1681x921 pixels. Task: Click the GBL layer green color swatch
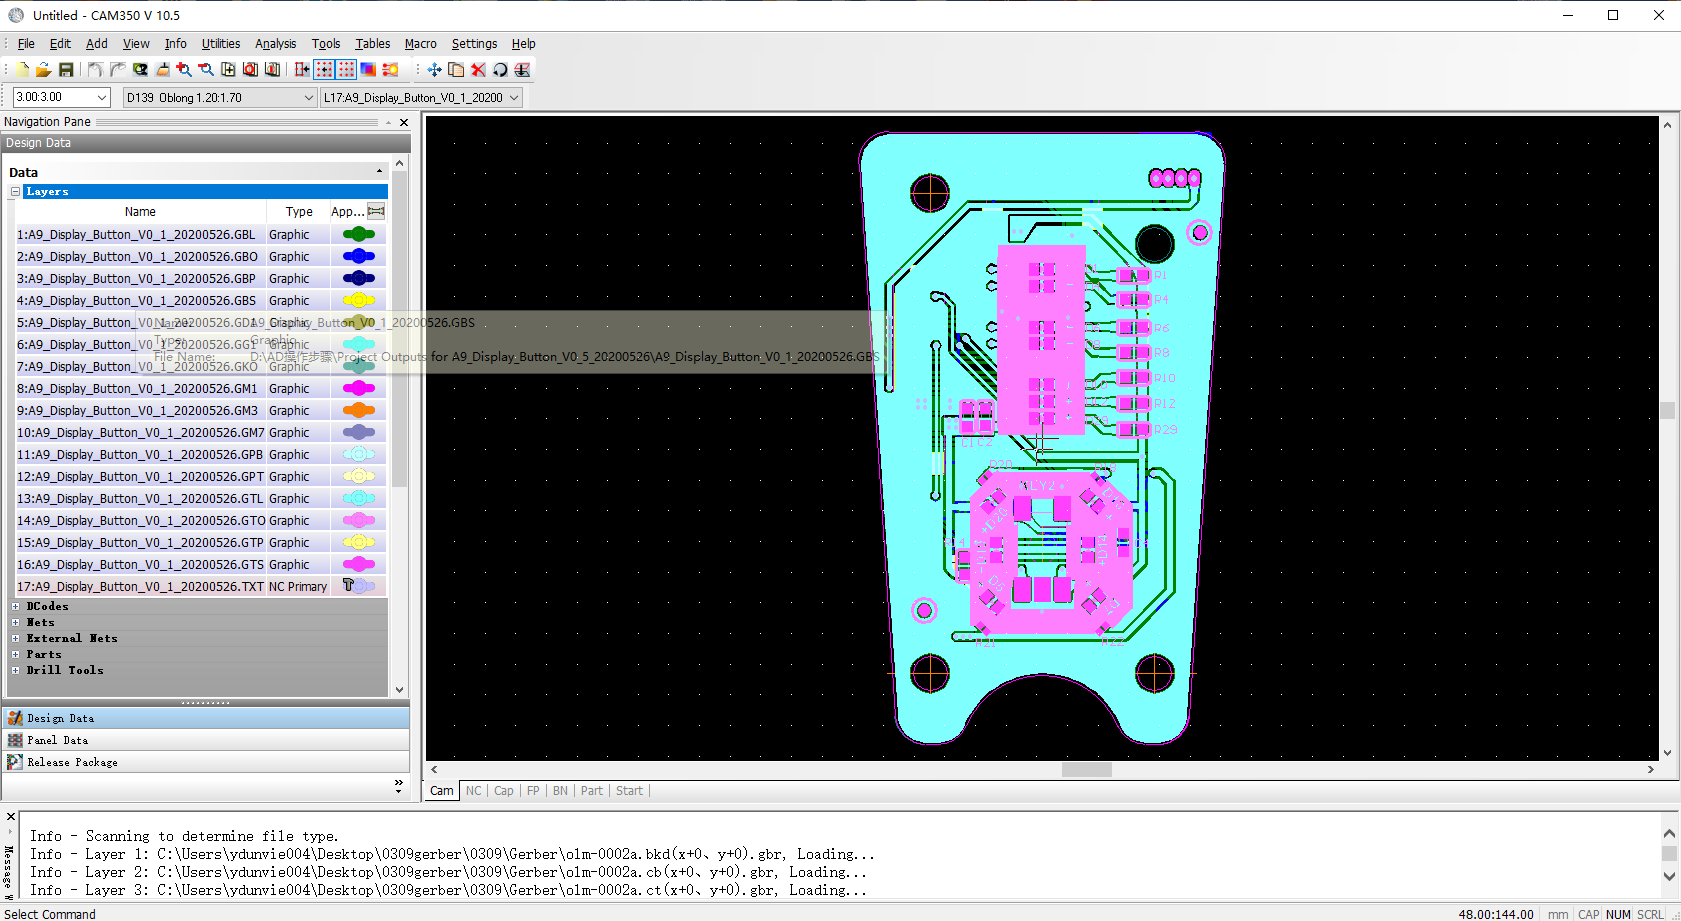click(358, 234)
